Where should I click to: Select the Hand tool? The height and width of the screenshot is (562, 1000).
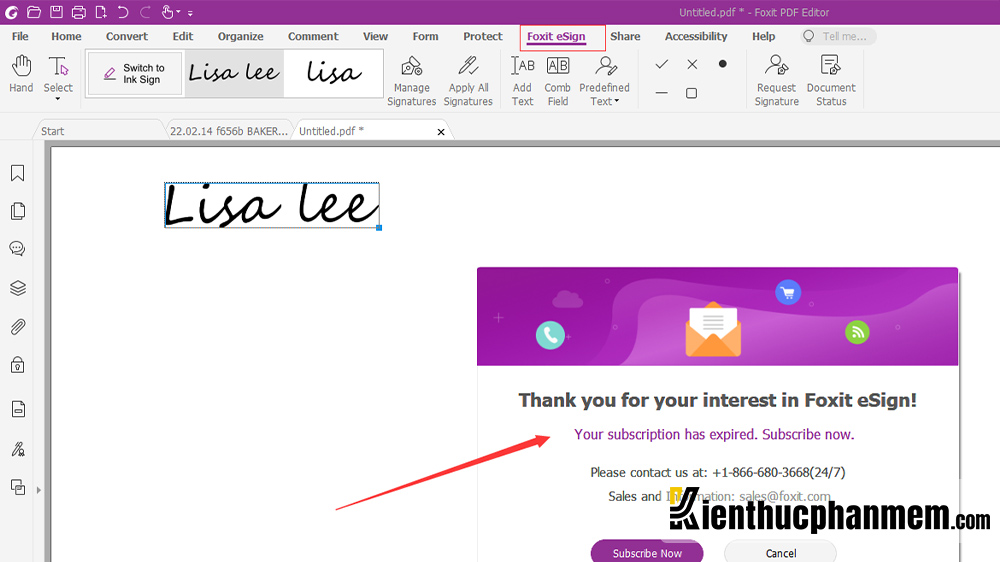[21, 75]
